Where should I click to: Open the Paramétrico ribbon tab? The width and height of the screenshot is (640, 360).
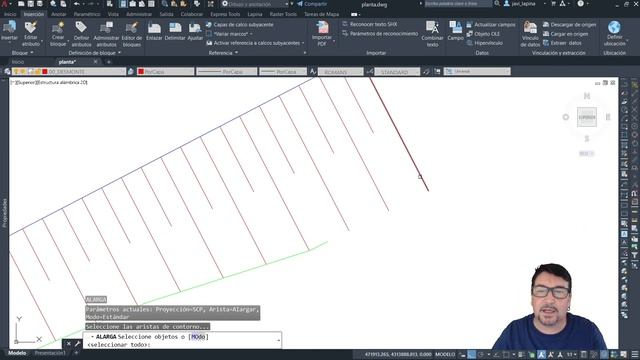tap(87, 14)
